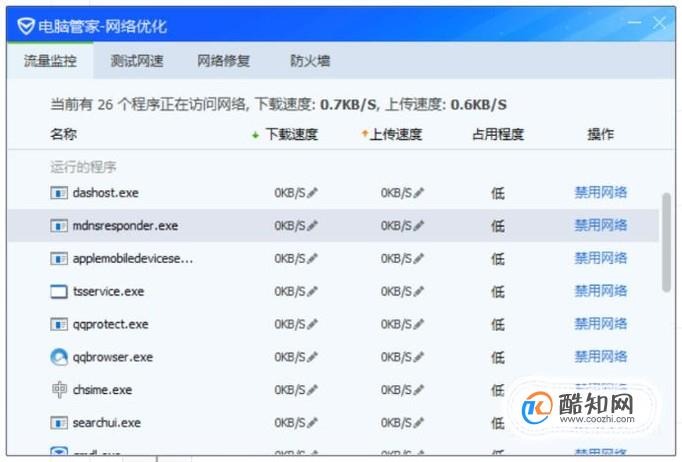
Task: Edit download speed limit pencil for chsime.exe
Action: coord(312,390)
